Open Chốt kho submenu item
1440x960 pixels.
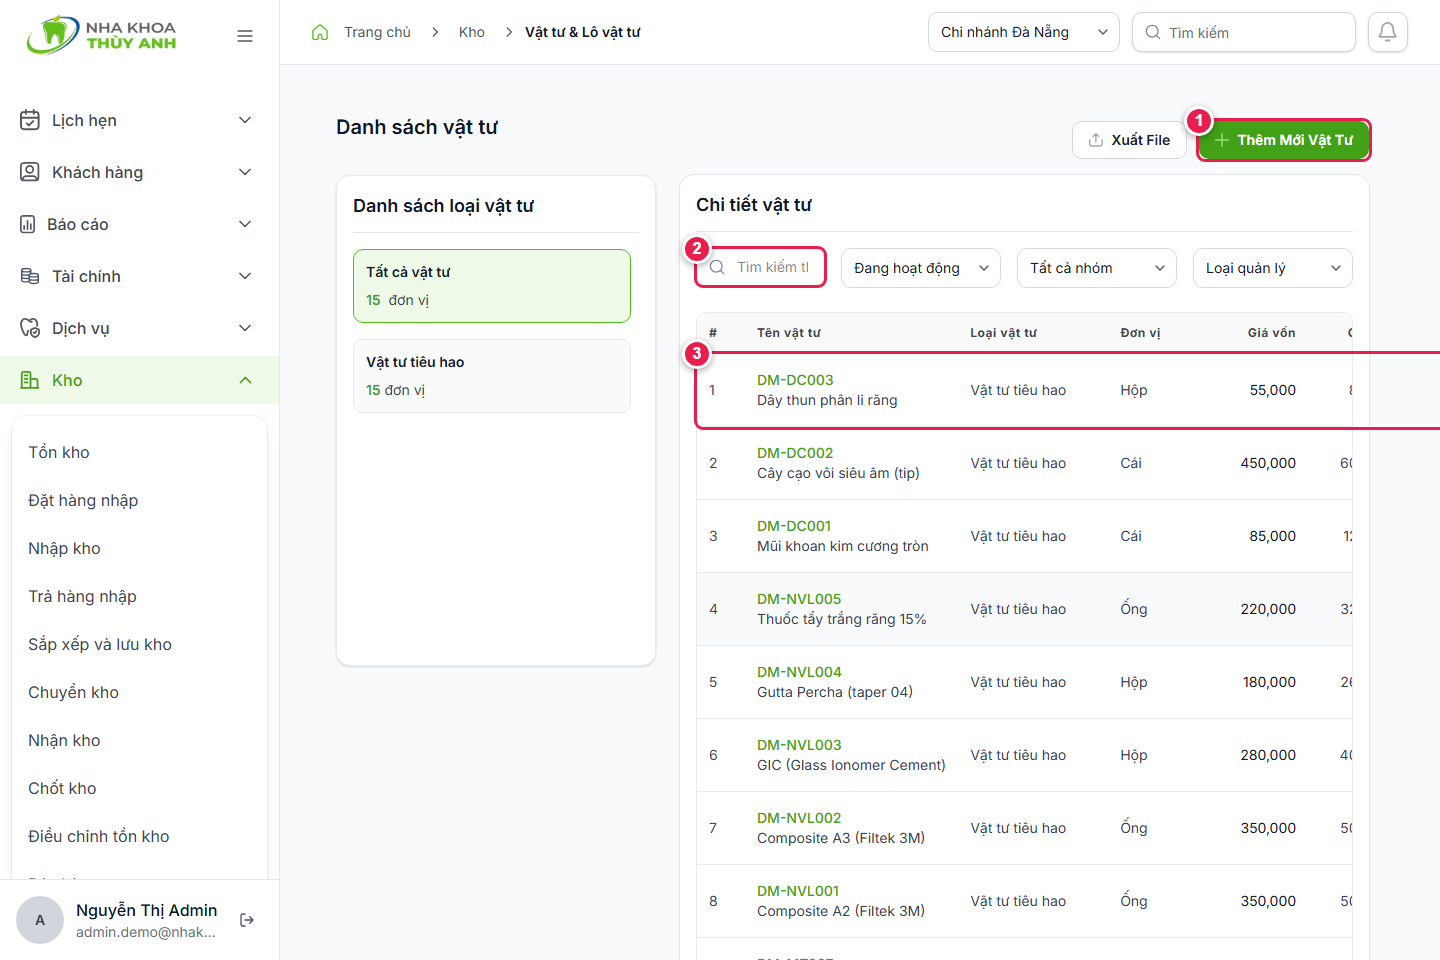[x=62, y=788]
